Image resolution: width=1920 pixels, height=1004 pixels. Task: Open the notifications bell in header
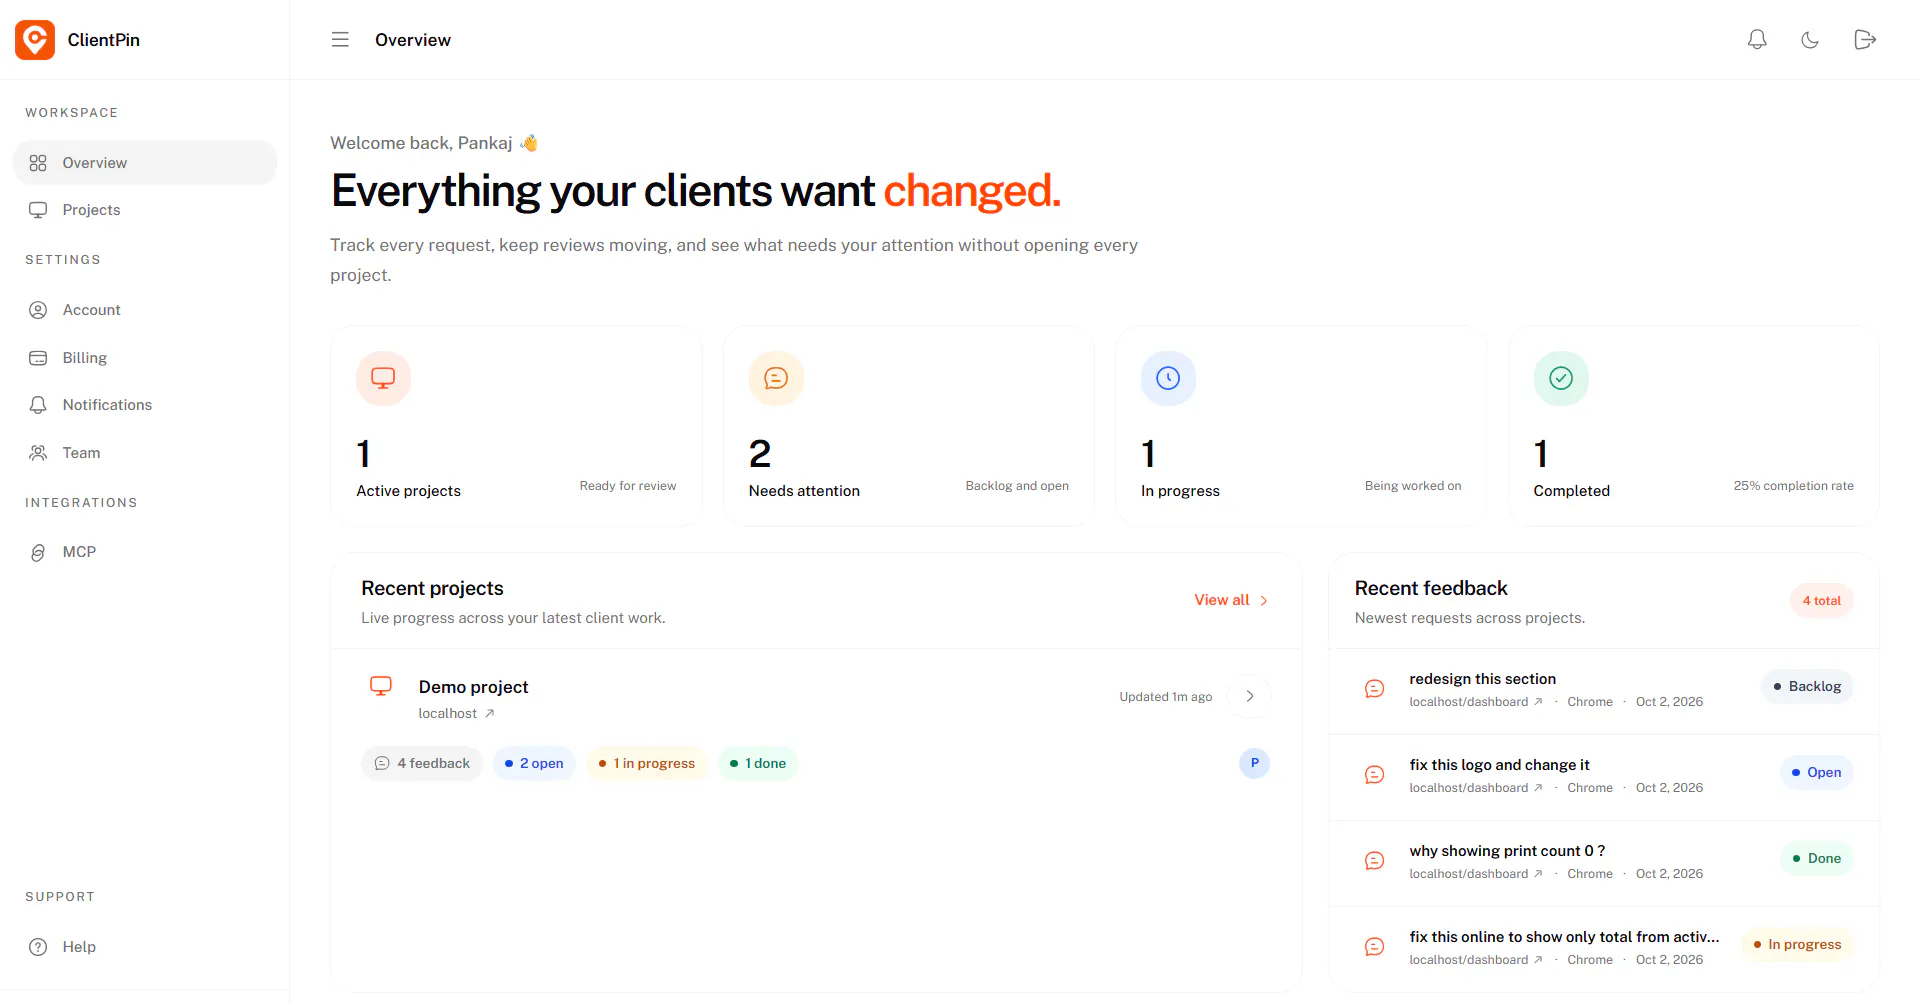point(1757,40)
